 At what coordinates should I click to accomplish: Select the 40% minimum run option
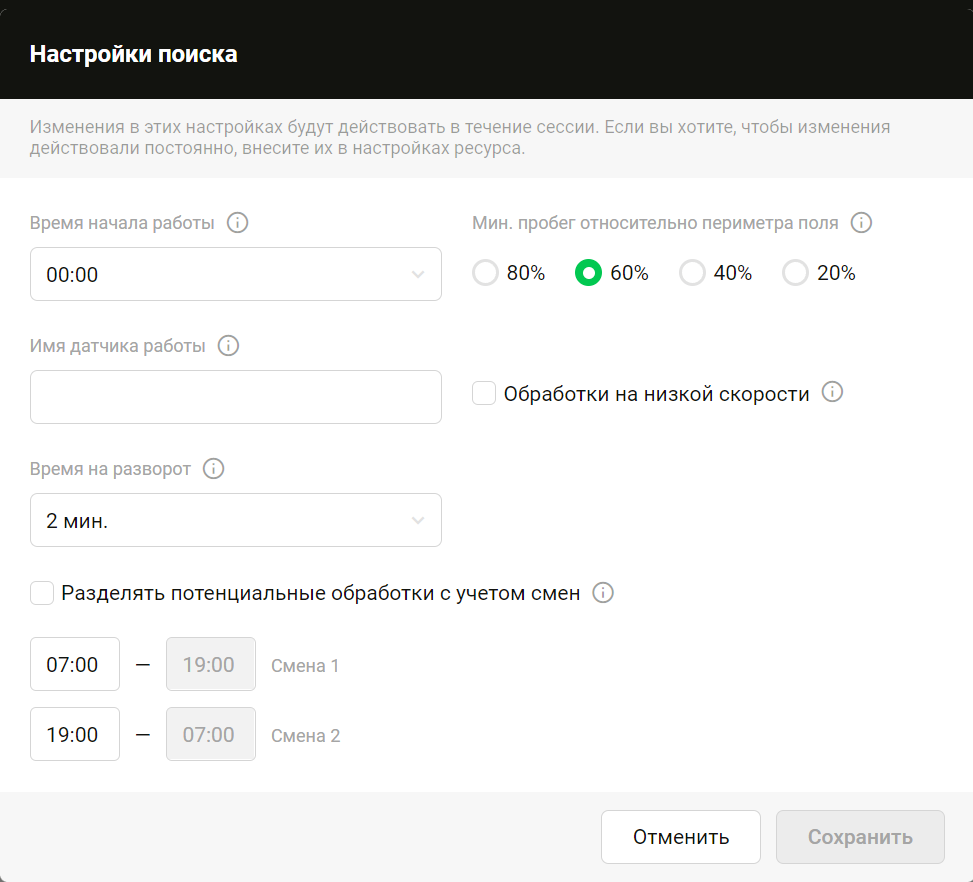point(692,272)
